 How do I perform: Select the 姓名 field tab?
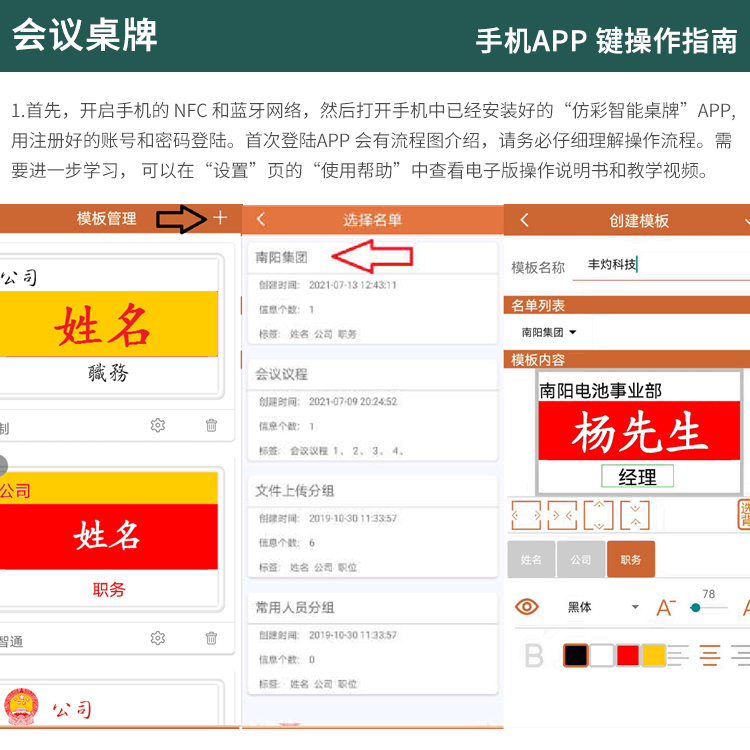(531, 560)
